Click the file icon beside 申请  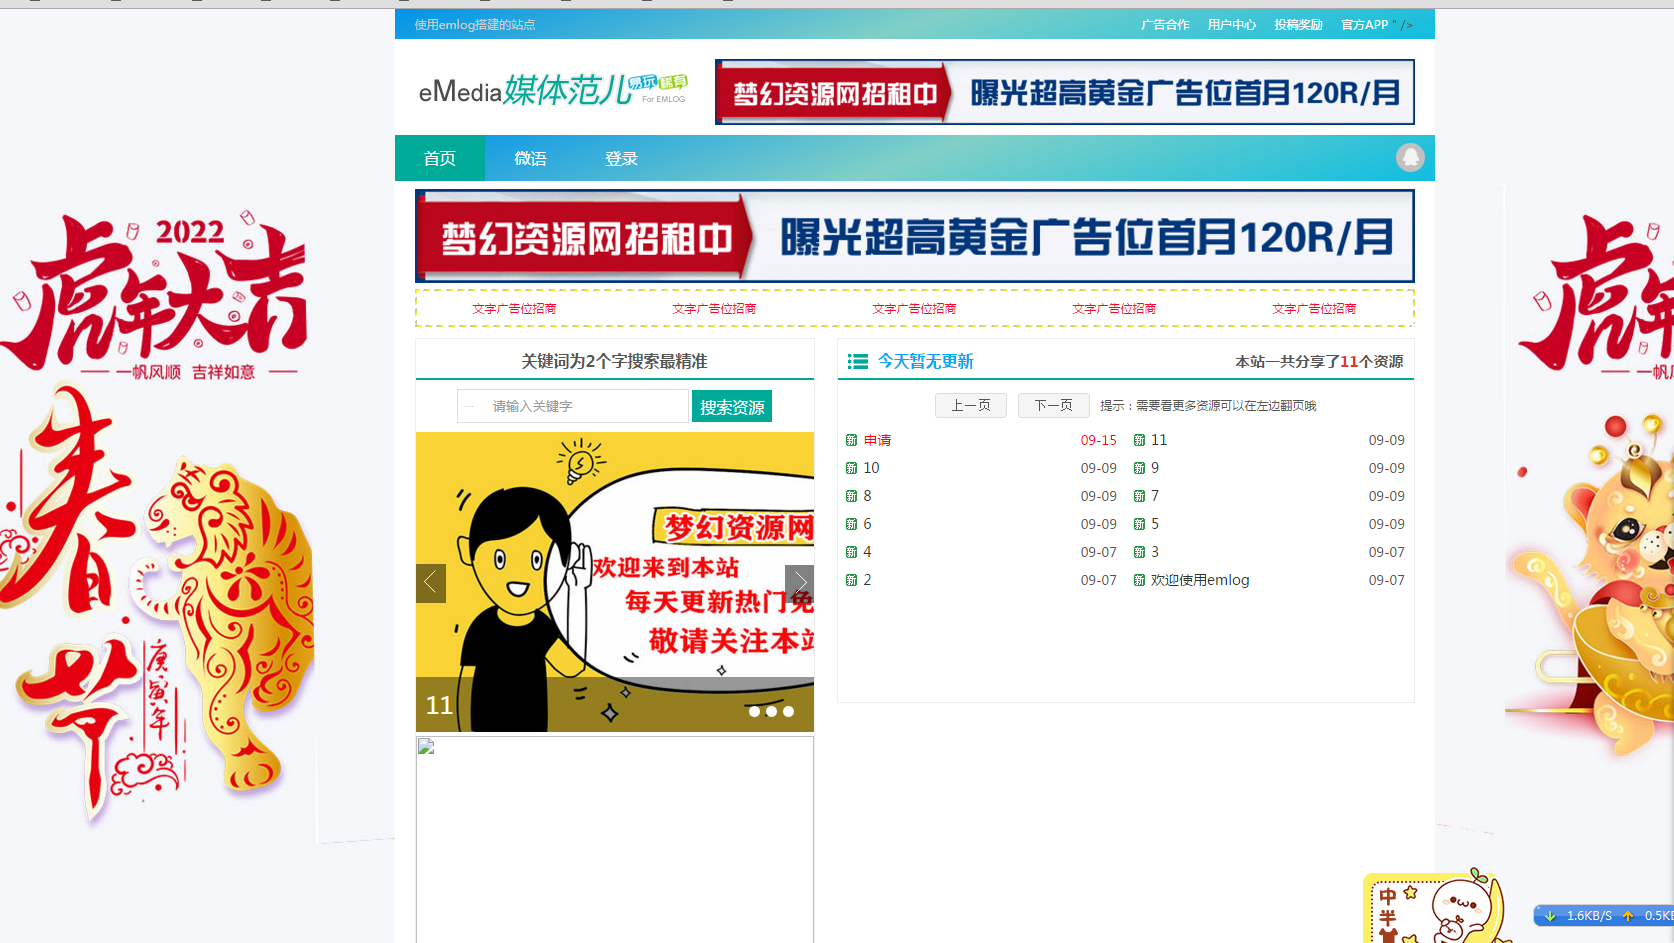pyautogui.click(x=852, y=440)
